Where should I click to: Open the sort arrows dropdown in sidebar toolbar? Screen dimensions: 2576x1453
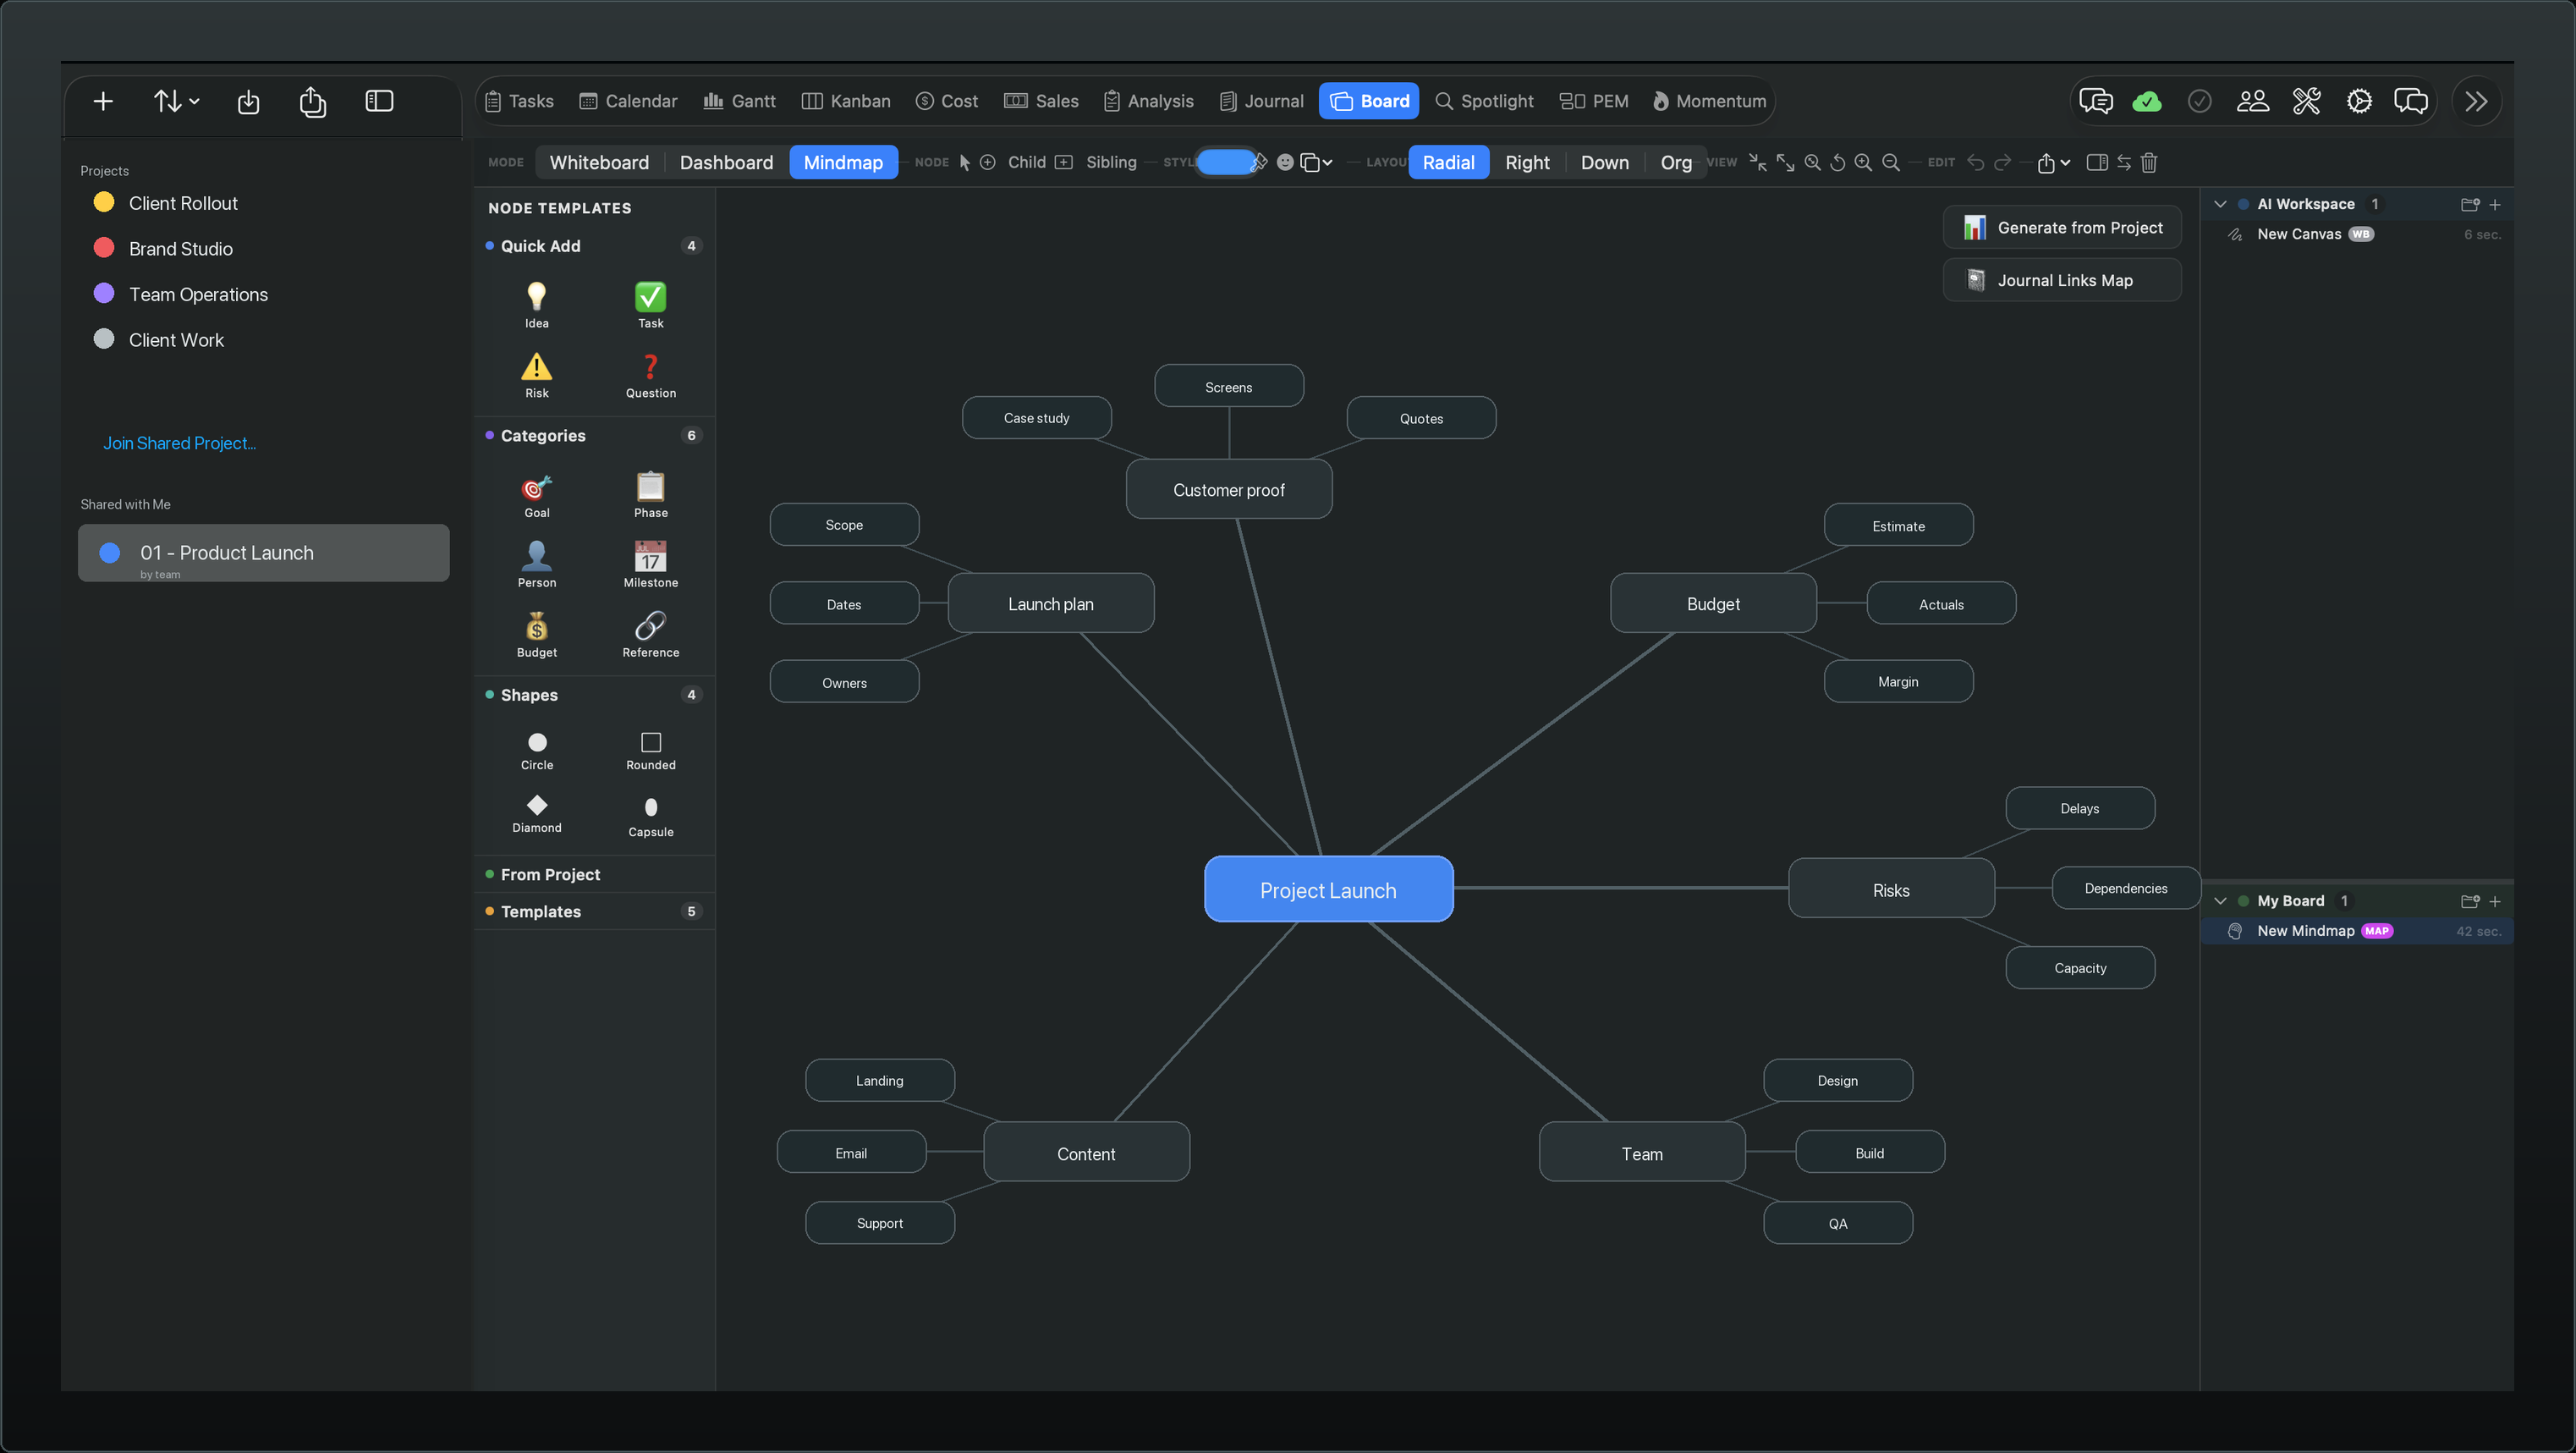[x=177, y=101]
